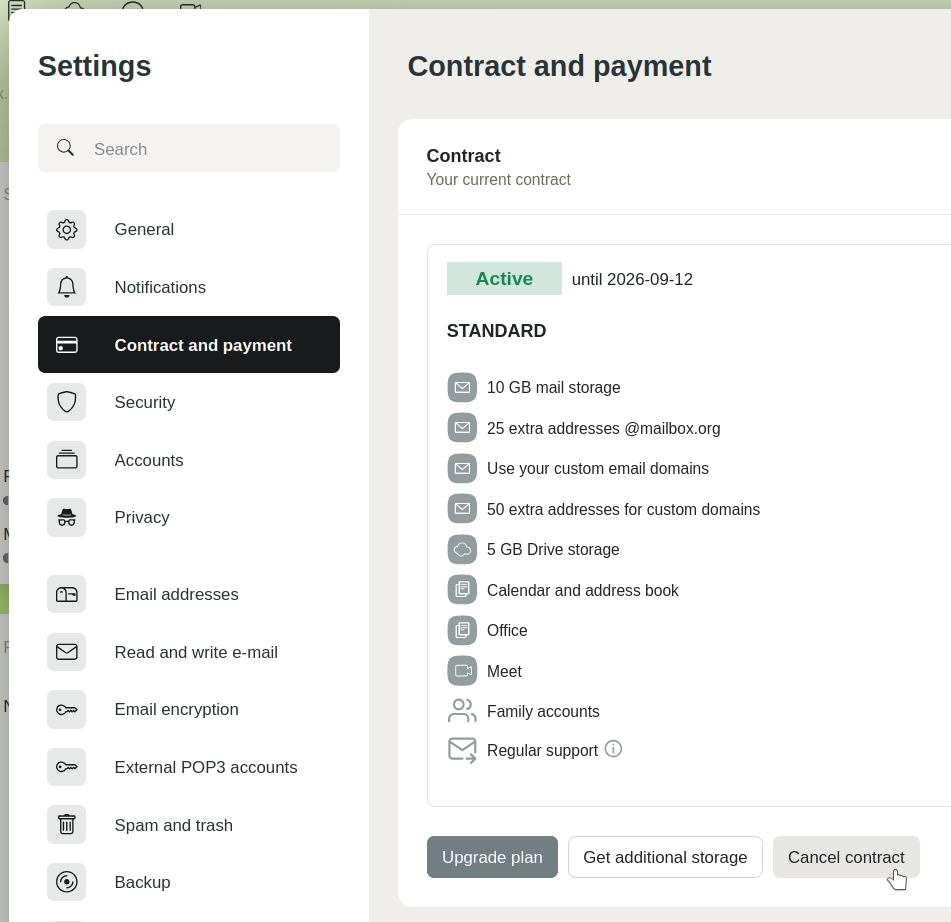Click Get additional storage button
This screenshot has width=951, height=922.
click(665, 857)
